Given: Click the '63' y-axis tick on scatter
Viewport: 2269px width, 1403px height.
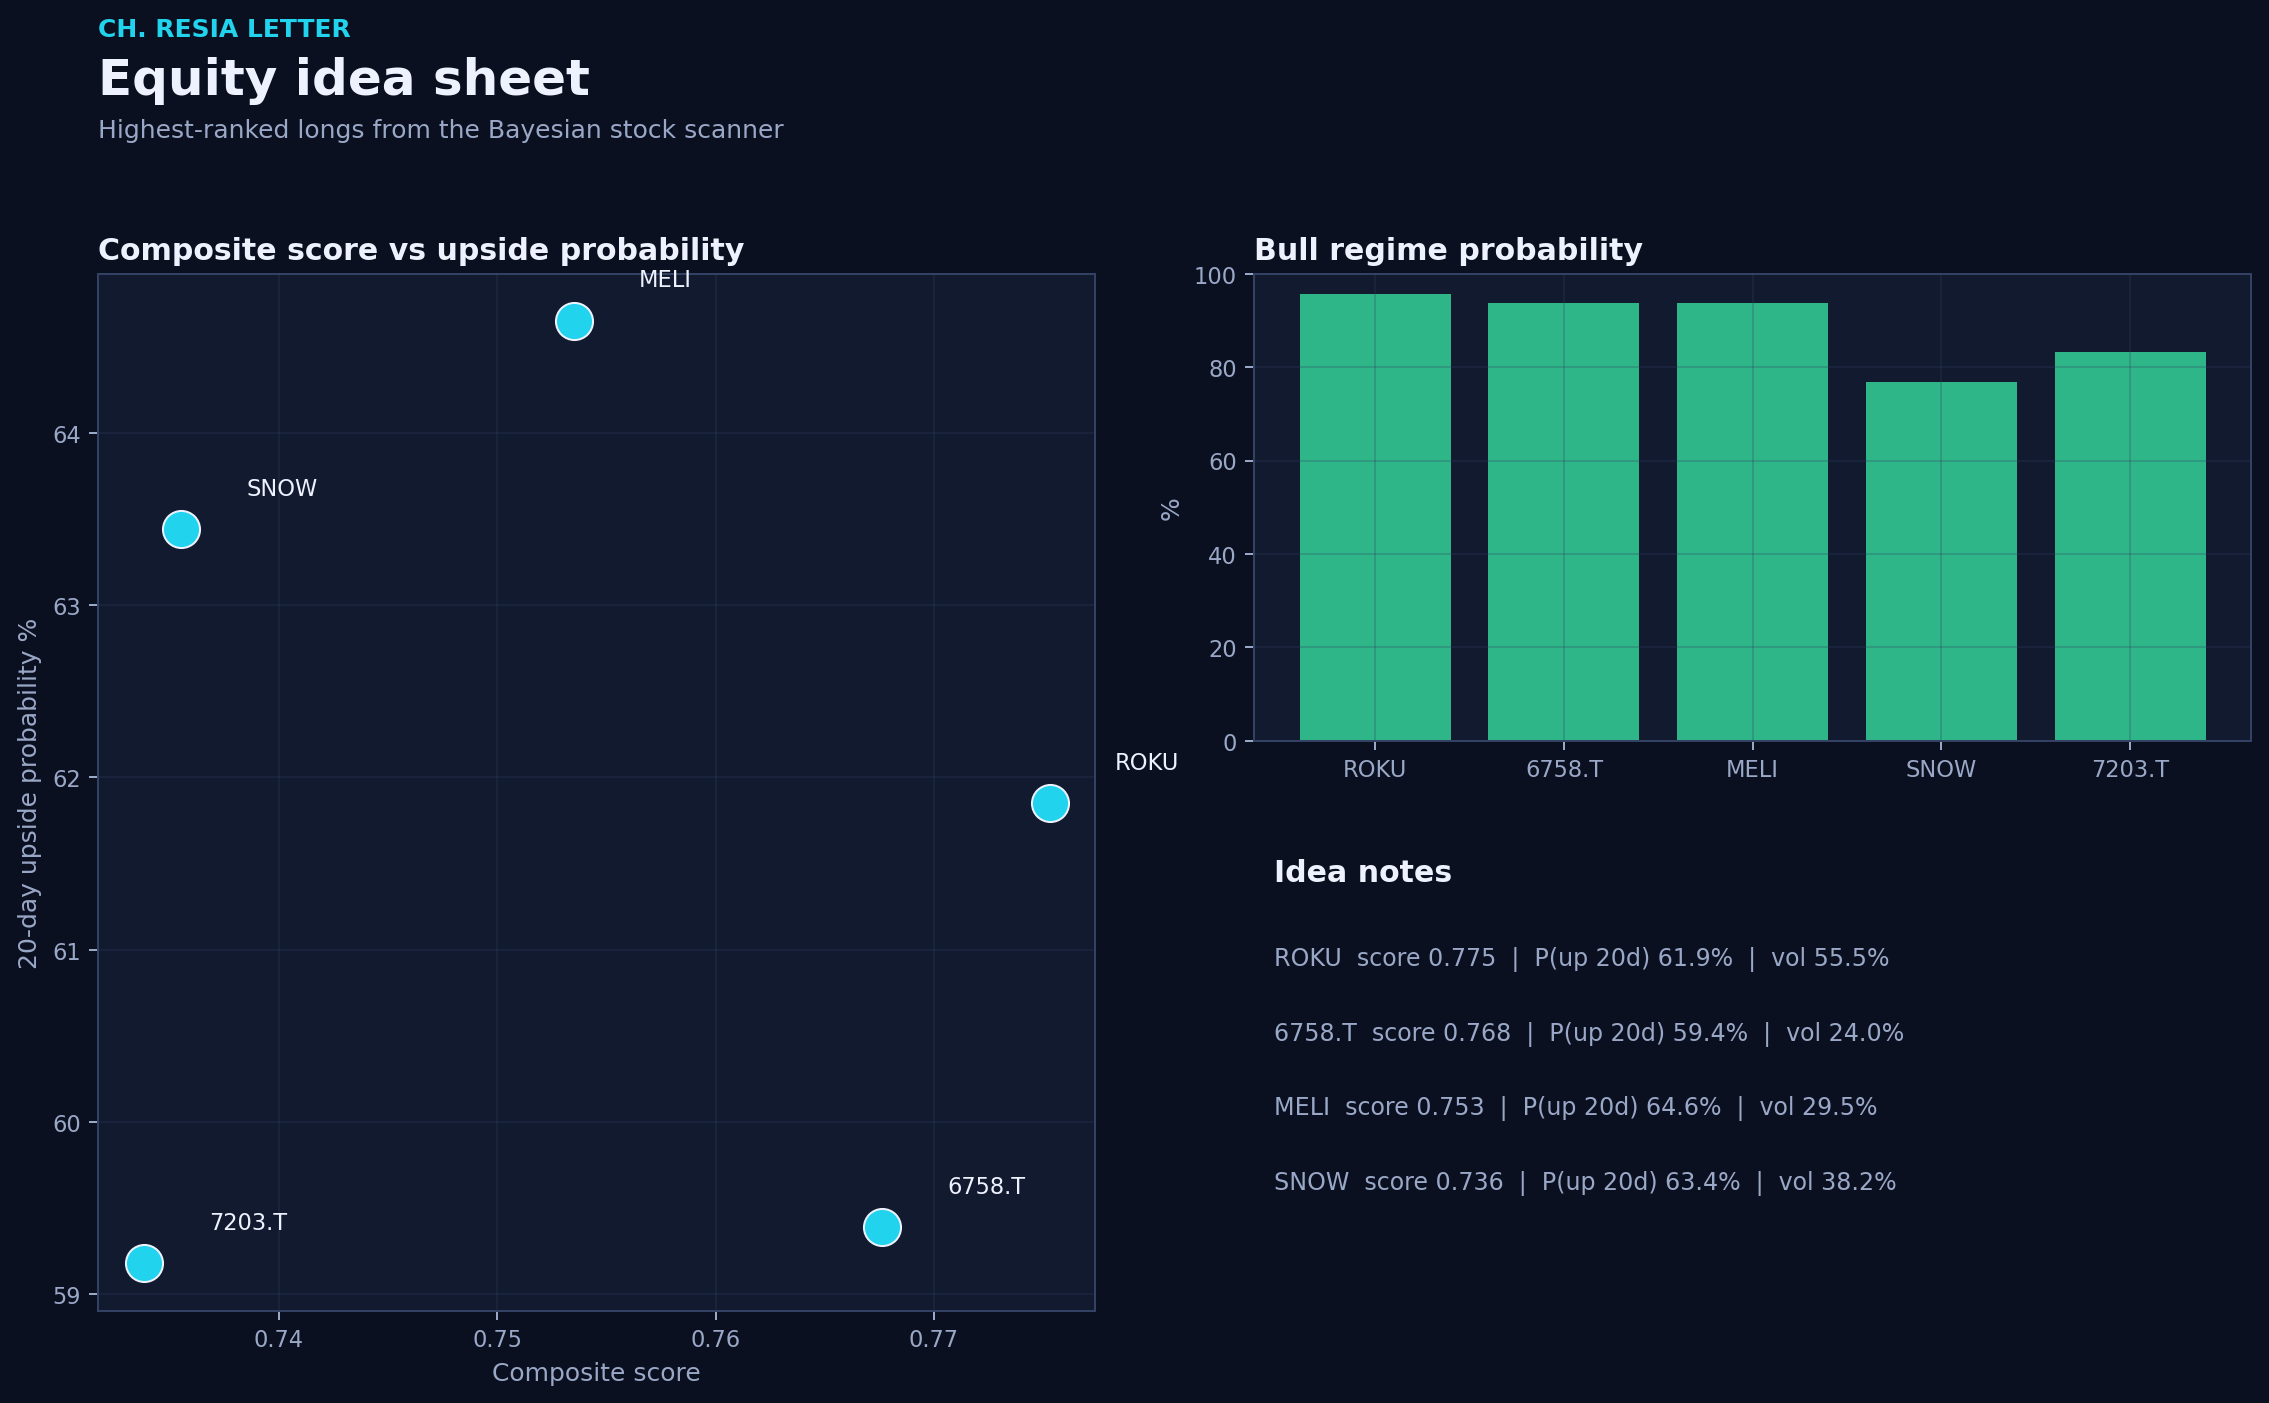Looking at the screenshot, I should point(67,607).
